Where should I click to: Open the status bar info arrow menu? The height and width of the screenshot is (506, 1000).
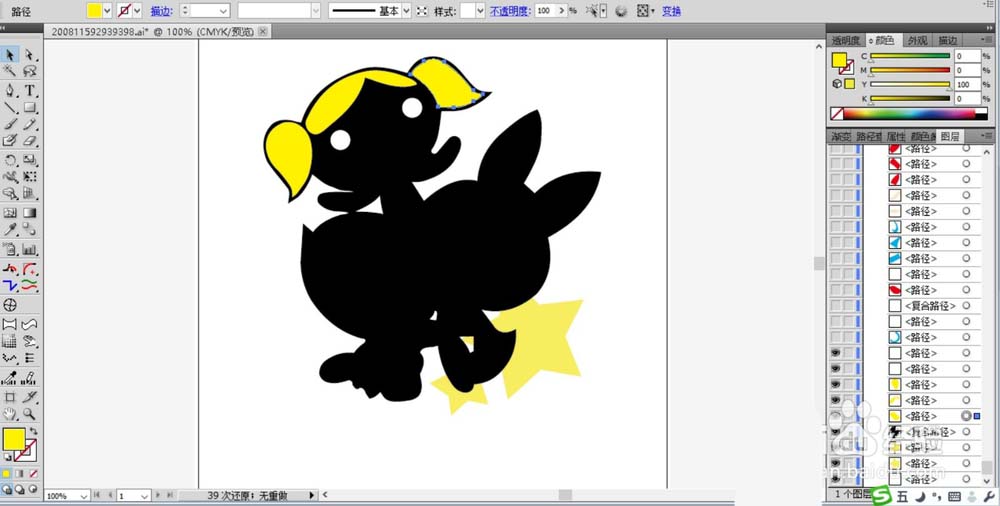pos(312,495)
